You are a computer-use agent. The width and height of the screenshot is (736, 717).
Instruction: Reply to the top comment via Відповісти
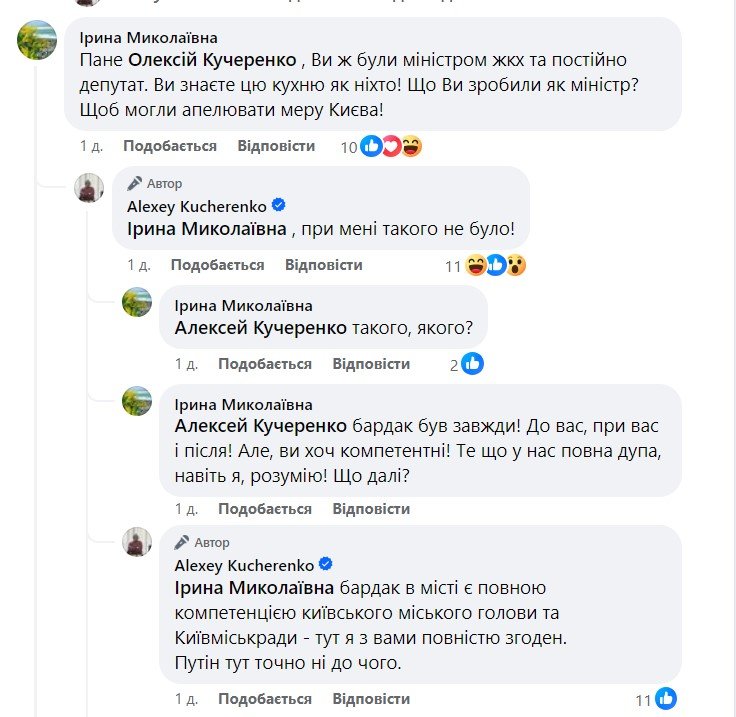click(276, 146)
